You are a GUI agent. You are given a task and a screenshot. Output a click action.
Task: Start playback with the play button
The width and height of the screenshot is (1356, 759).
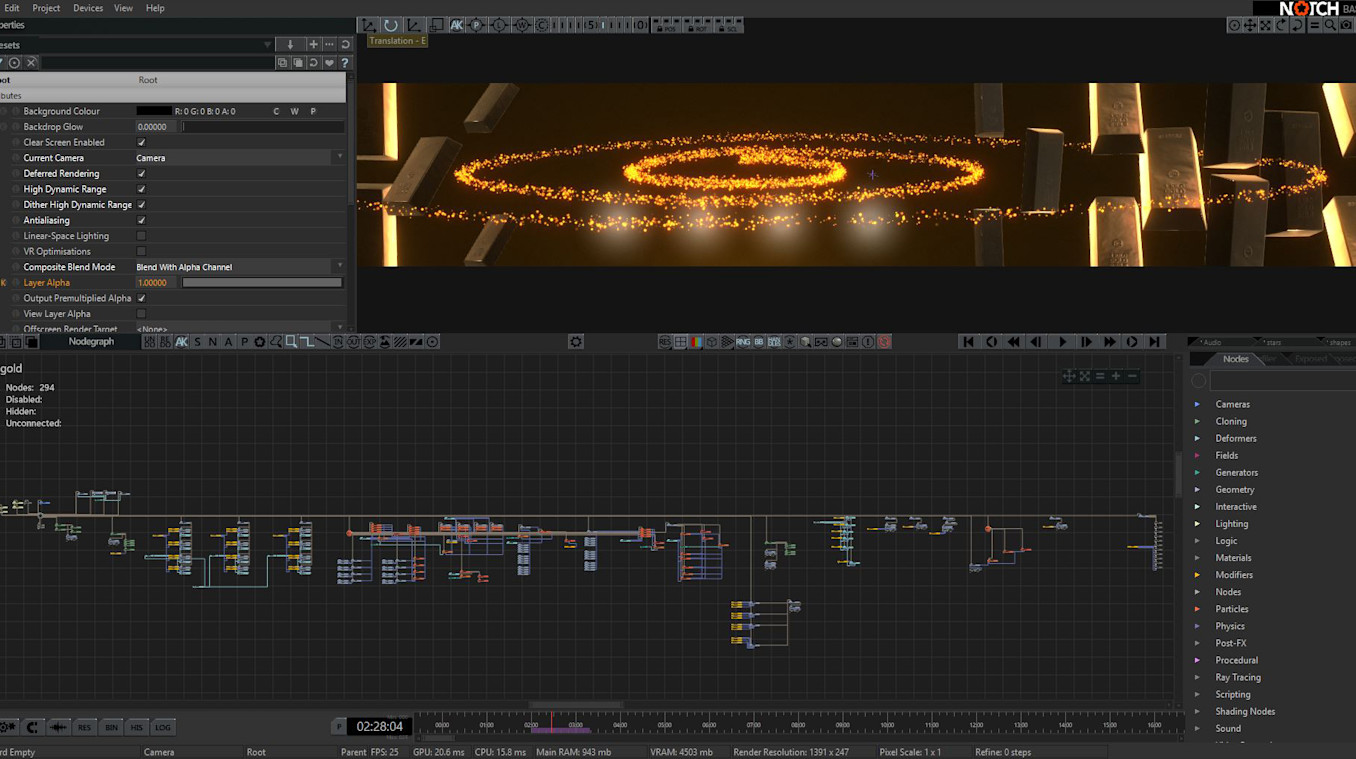click(x=1063, y=342)
